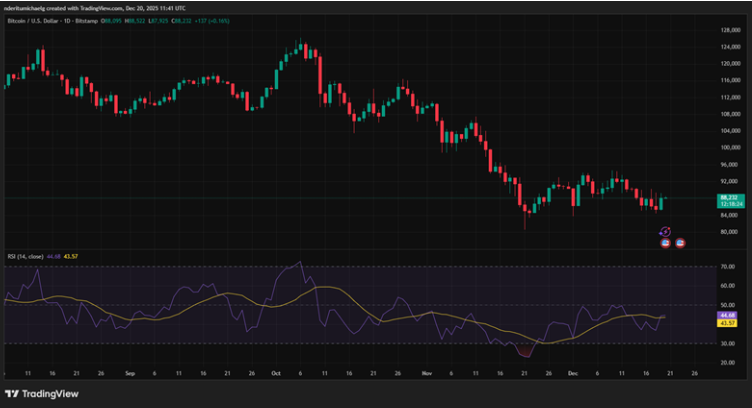752x408 pixels.
Task: Click the TradingView logo icon
Action: [x=12, y=393]
